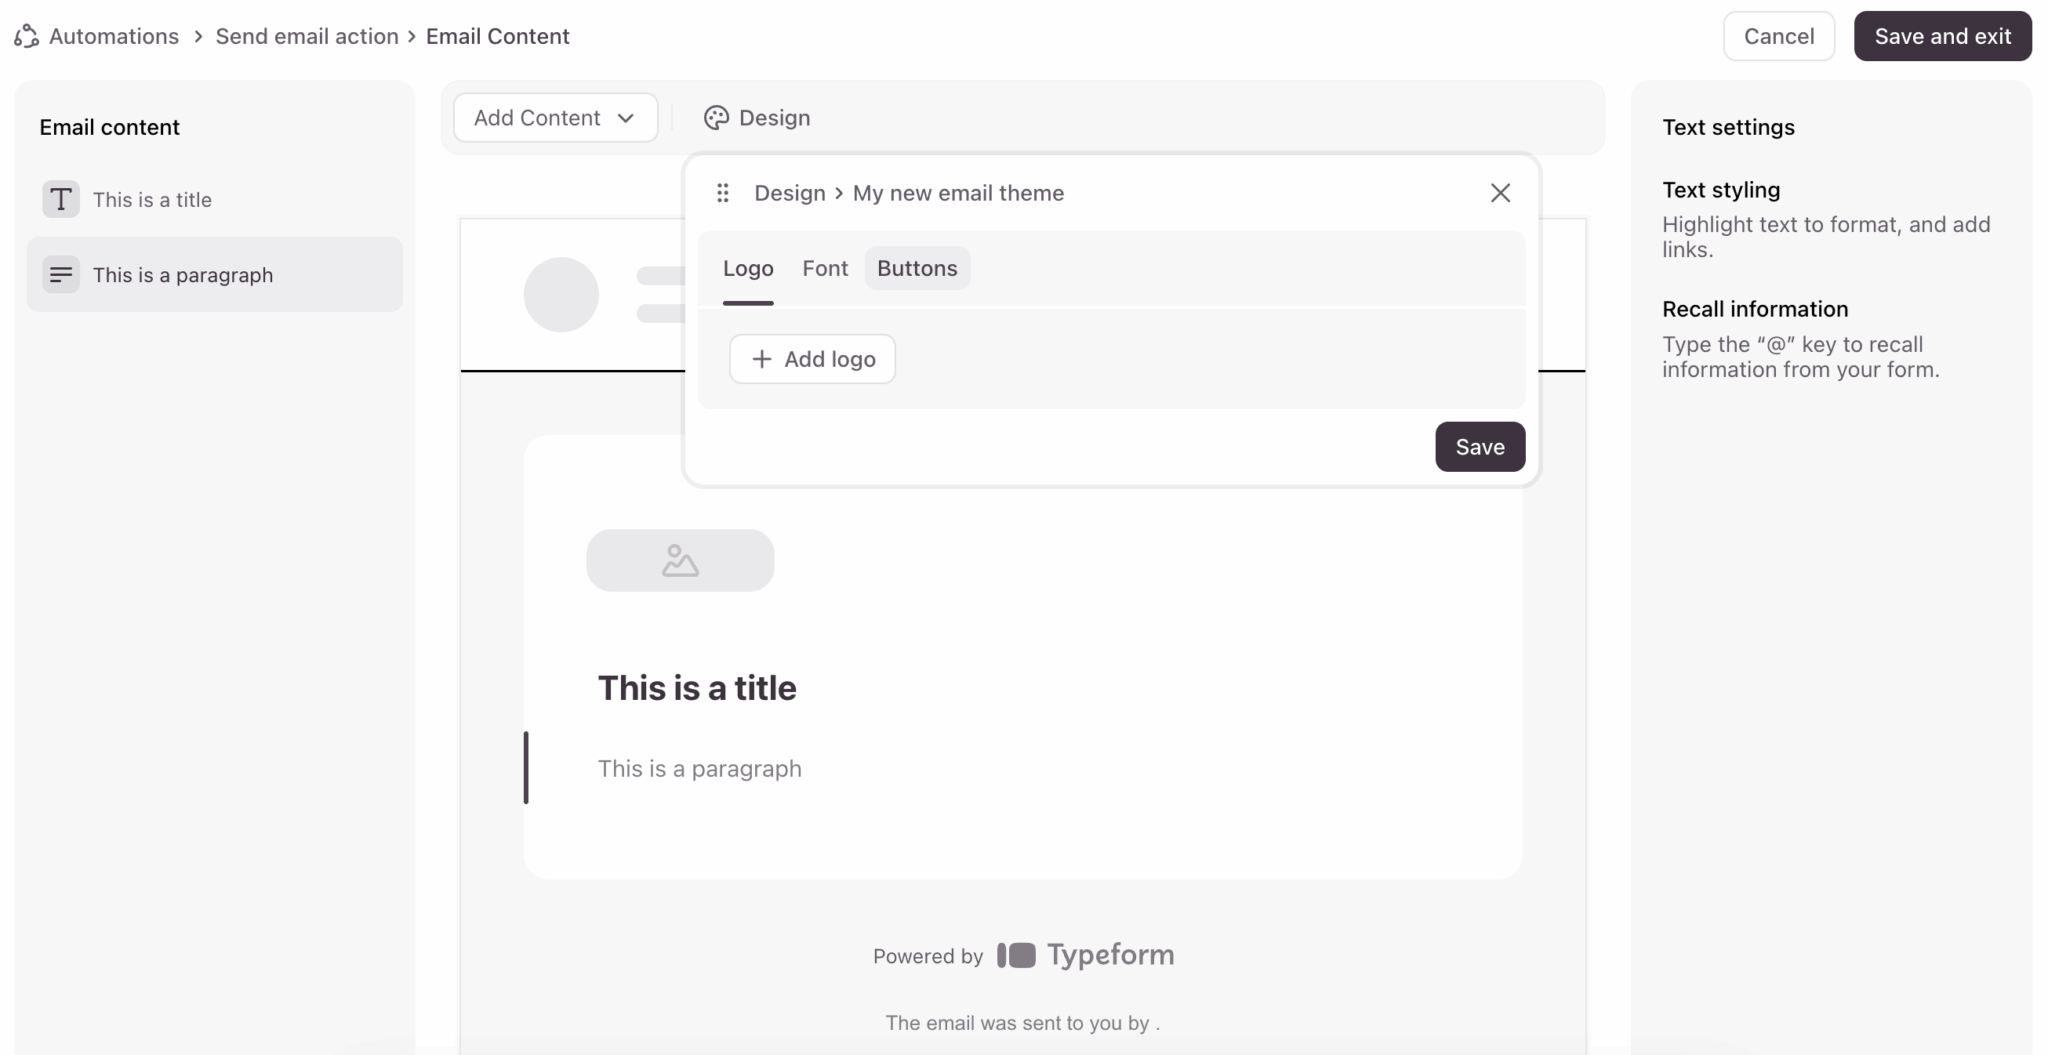
Task: Switch to the Buttons tab
Action: 917,268
